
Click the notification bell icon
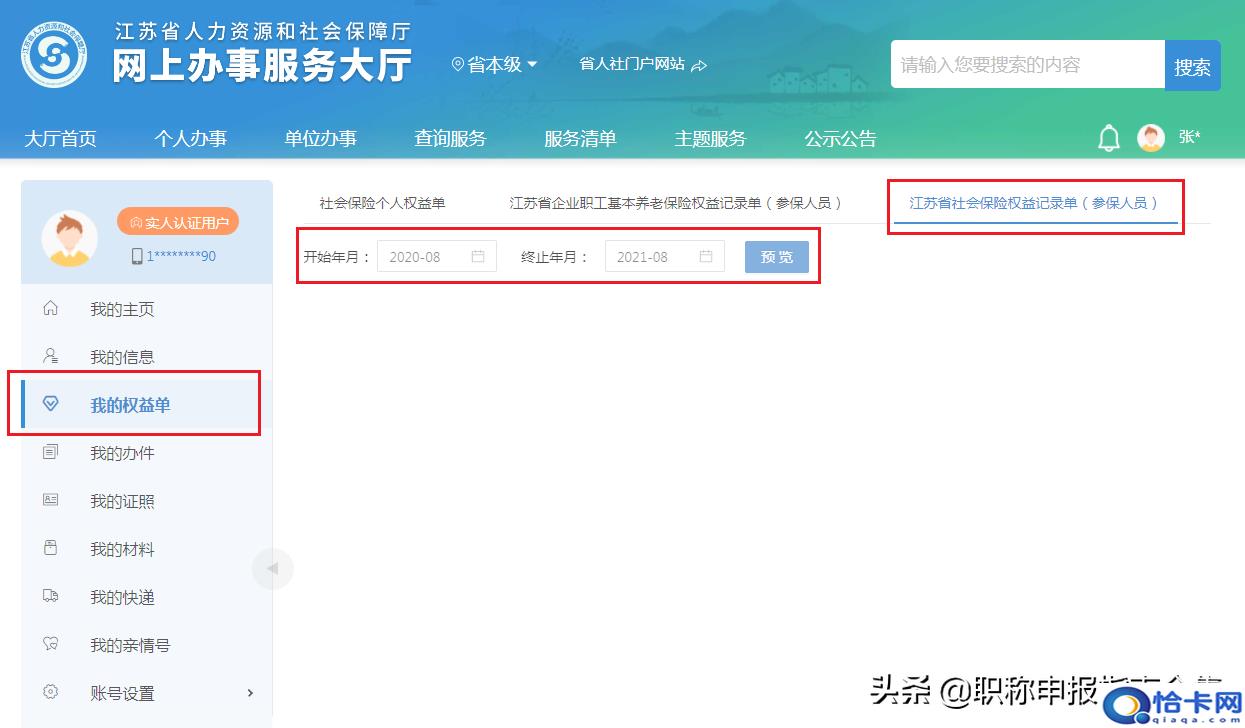click(1108, 138)
